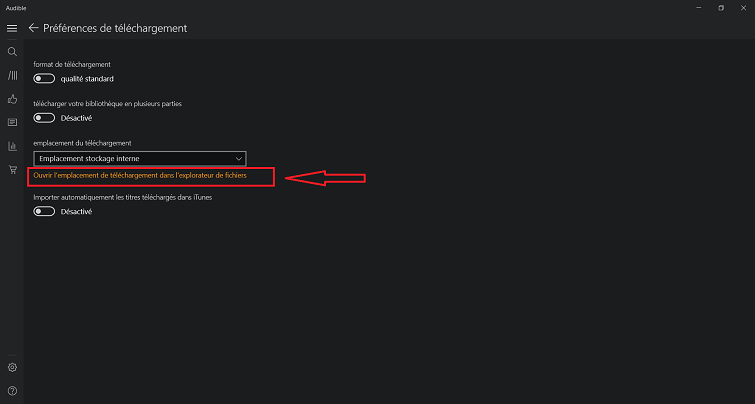Open the search icon in sidebar
Image resolution: width=755 pixels, height=404 pixels.
coord(12,52)
